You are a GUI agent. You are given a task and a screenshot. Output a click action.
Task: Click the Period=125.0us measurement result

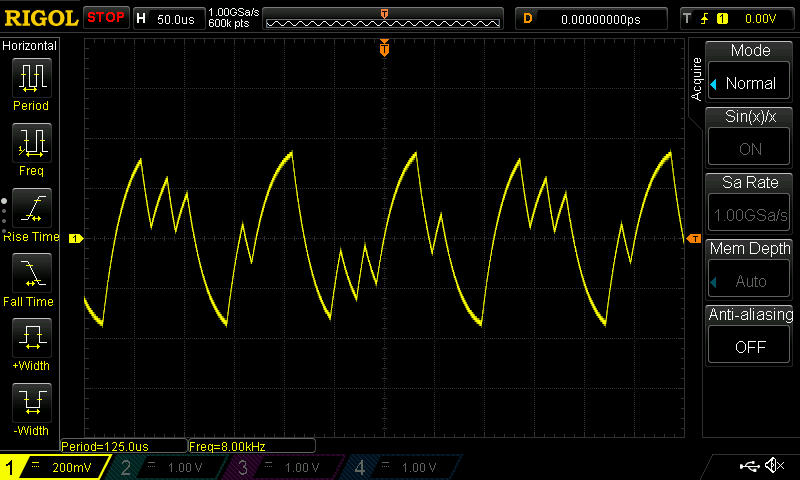pyautogui.click(x=123, y=446)
